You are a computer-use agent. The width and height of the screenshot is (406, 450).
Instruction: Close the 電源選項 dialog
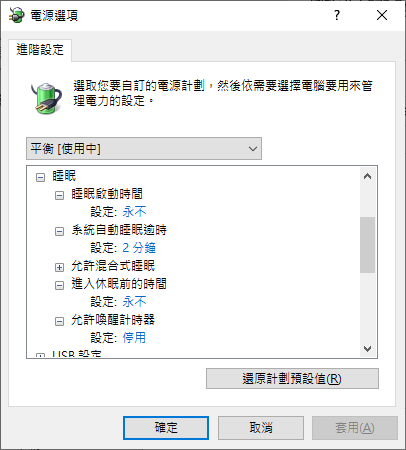click(382, 15)
